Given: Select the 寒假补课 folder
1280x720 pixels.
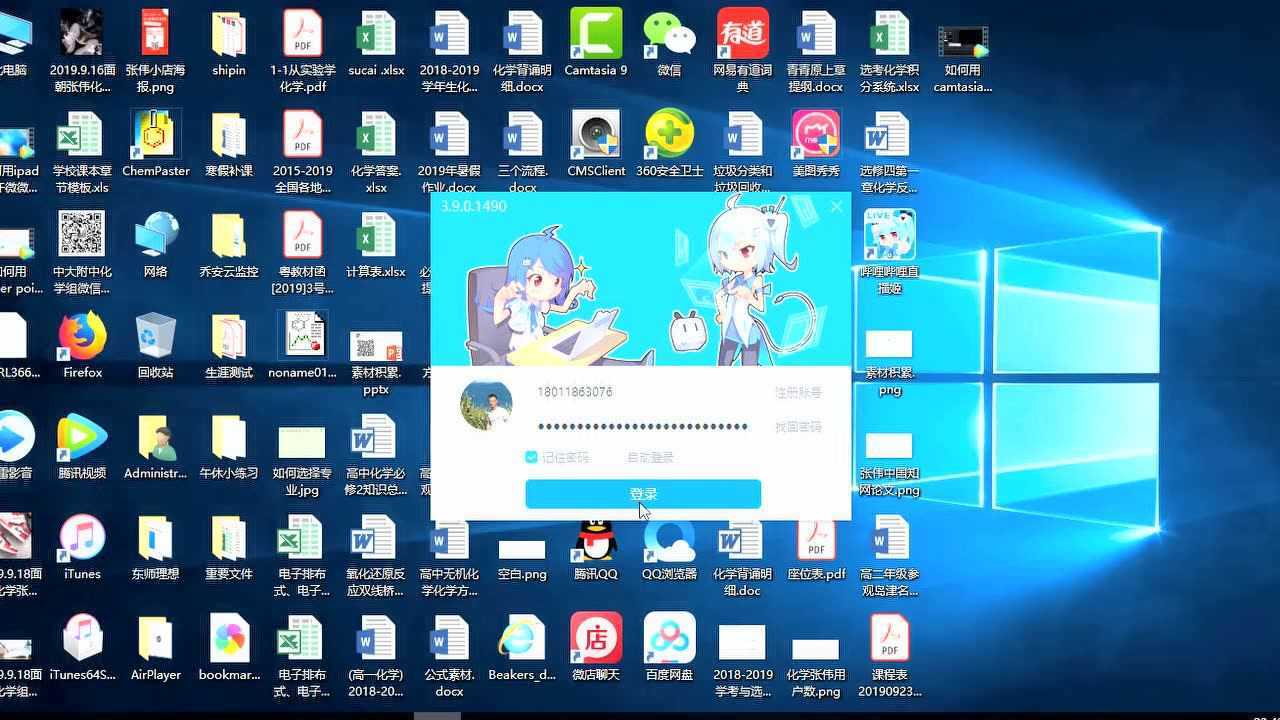Looking at the screenshot, I should (x=229, y=144).
